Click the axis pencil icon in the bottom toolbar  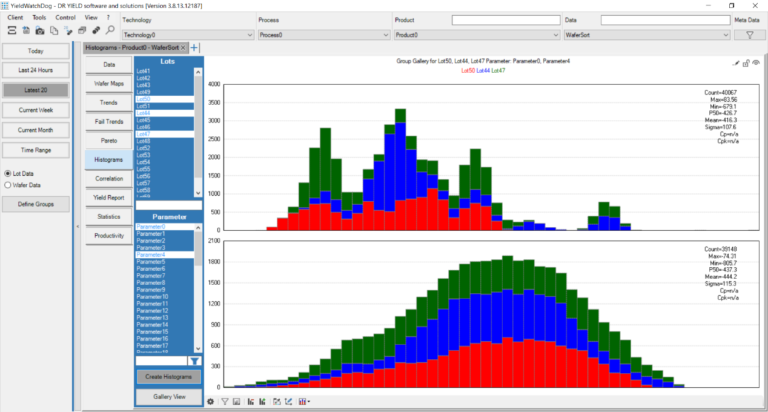(288, 402)
